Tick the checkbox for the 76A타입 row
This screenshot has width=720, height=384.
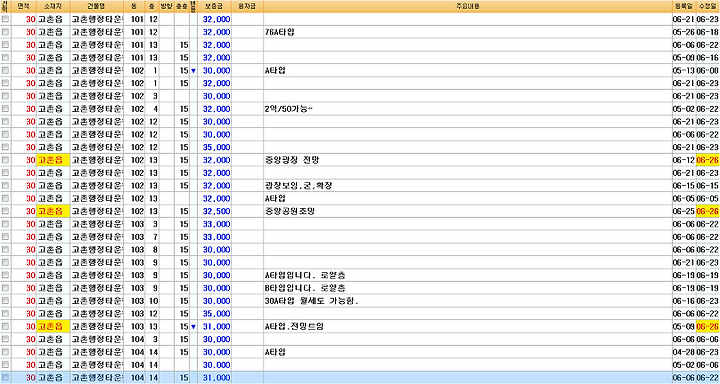coord(5,32)
